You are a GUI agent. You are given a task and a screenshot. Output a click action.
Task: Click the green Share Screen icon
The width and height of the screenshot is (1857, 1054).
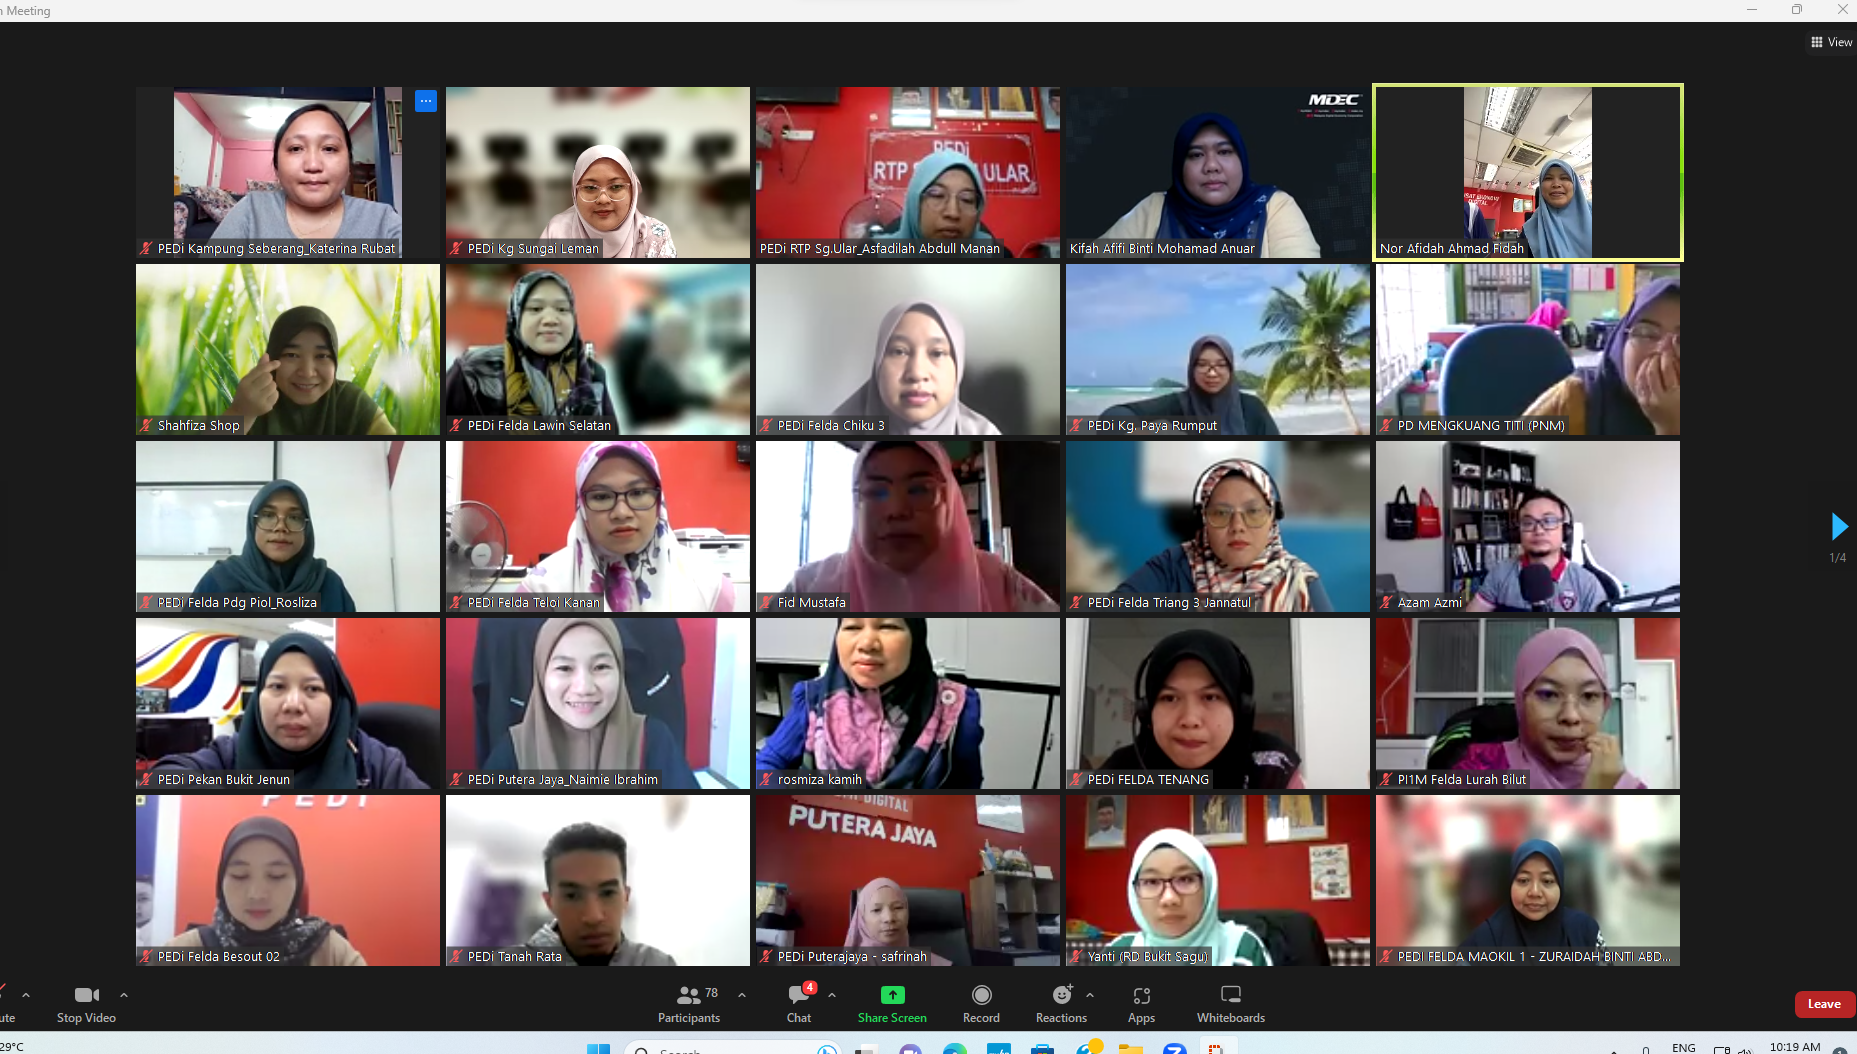(892, 995)
